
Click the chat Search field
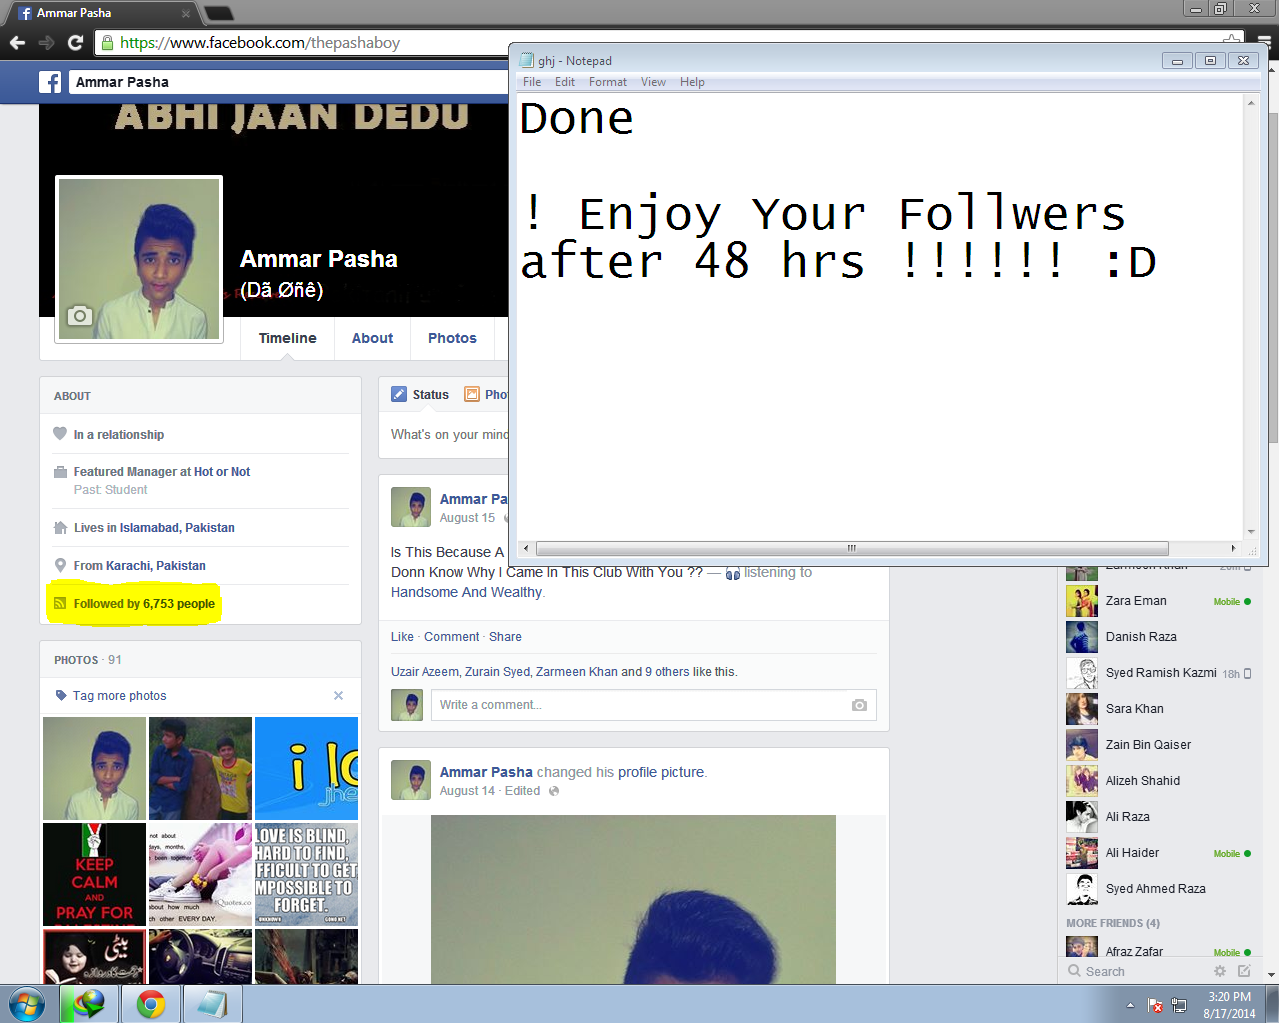click(1135, 971)
